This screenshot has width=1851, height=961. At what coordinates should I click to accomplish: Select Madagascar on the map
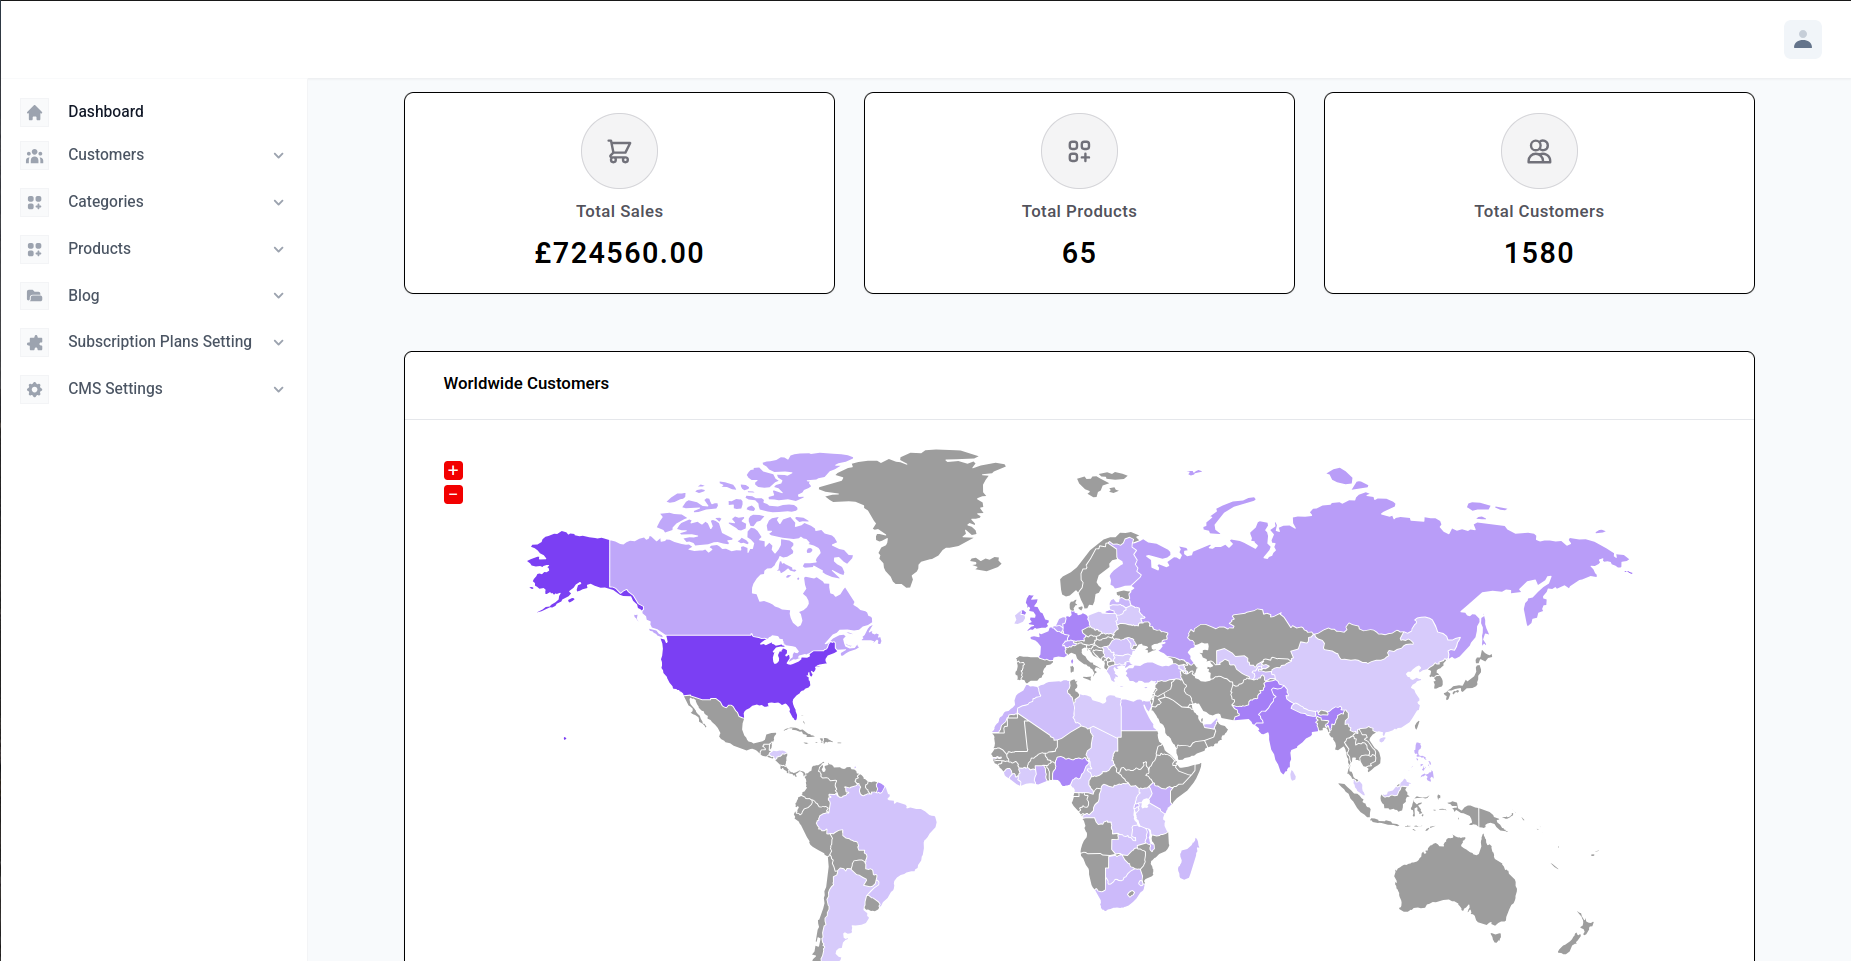(1188, 860)
